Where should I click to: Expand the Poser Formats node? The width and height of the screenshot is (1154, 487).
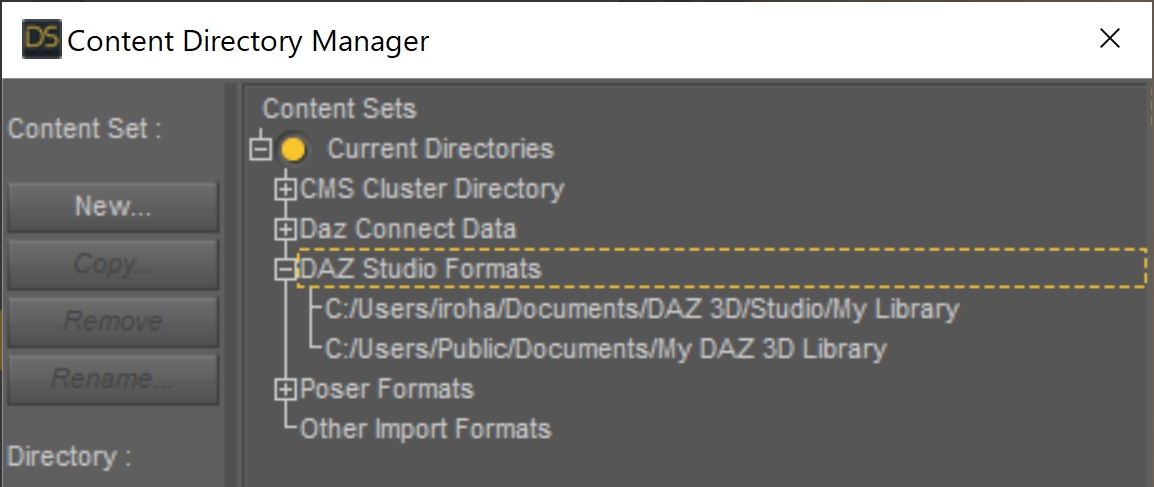click(285, 389)
